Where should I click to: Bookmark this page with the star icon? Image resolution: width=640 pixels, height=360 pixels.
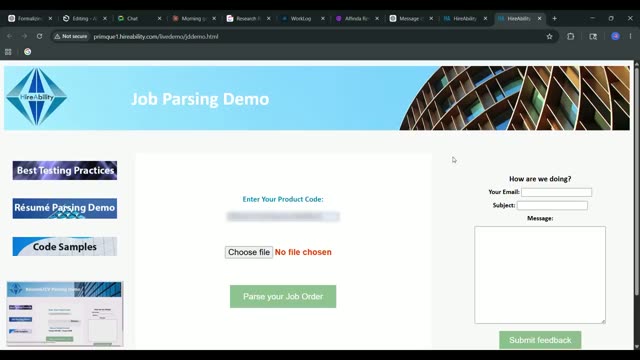pyautogui.click(x=549, y=36)
